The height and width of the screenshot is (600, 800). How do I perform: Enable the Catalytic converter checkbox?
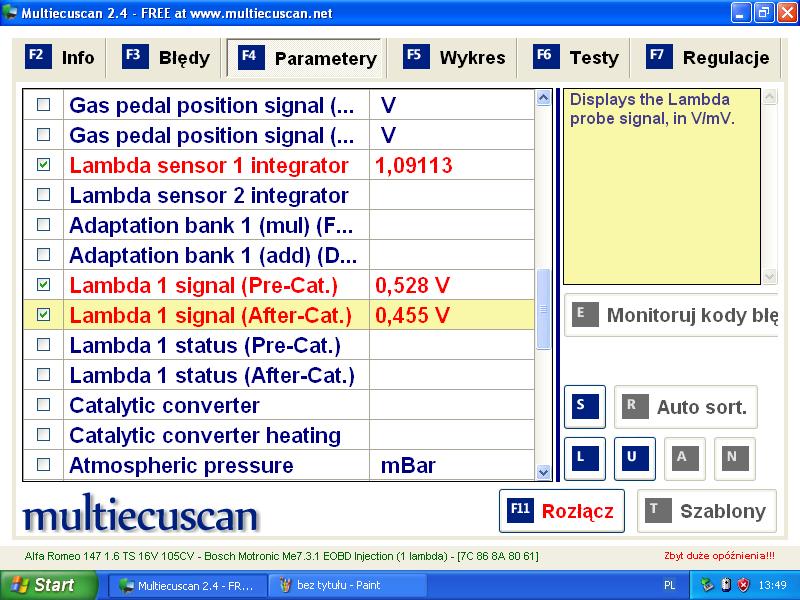point(44,405)
